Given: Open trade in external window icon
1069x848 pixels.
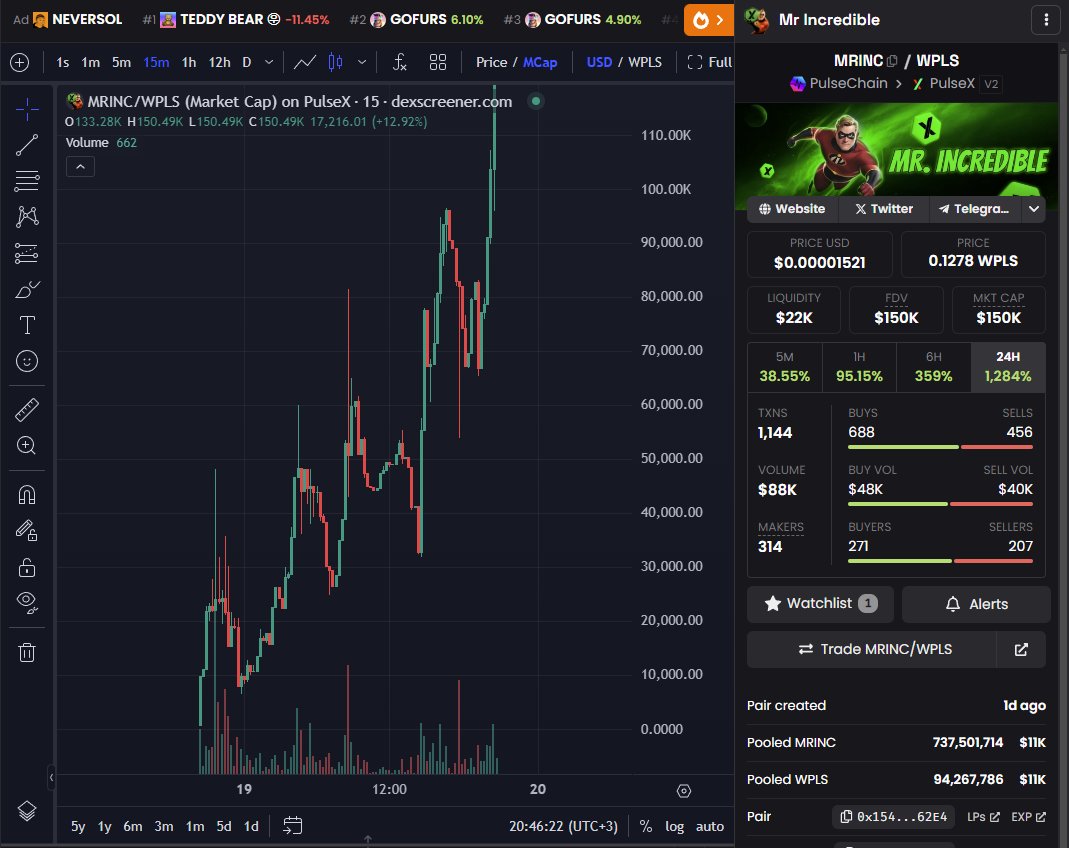Looking at the screenshot, I should (x=1021, y=649).
